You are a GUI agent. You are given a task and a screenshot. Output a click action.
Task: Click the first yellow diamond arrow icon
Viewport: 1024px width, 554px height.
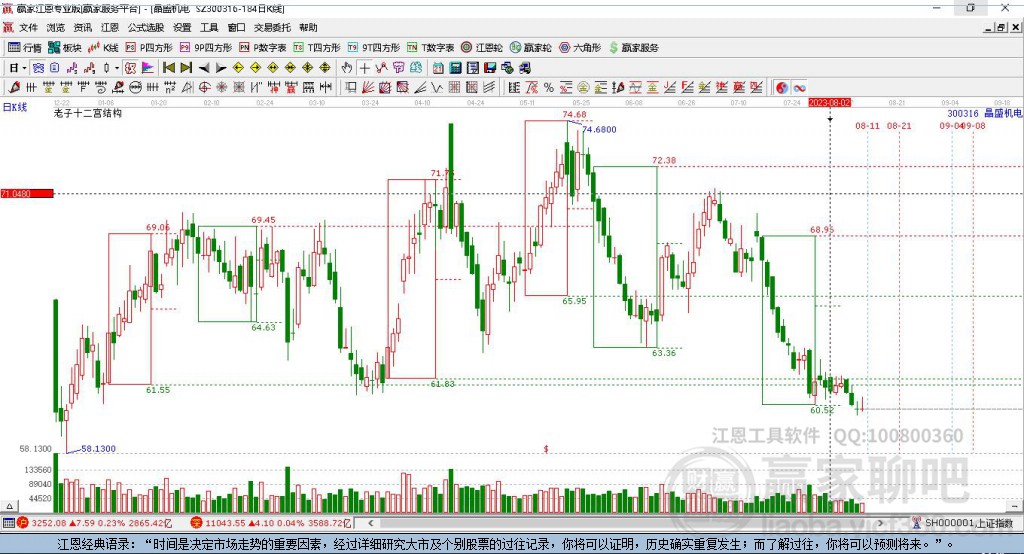click(x=238, y=68)
